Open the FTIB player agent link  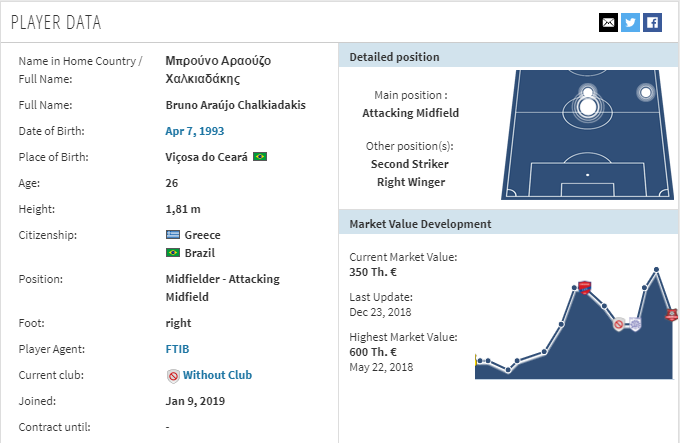point(177,349)
